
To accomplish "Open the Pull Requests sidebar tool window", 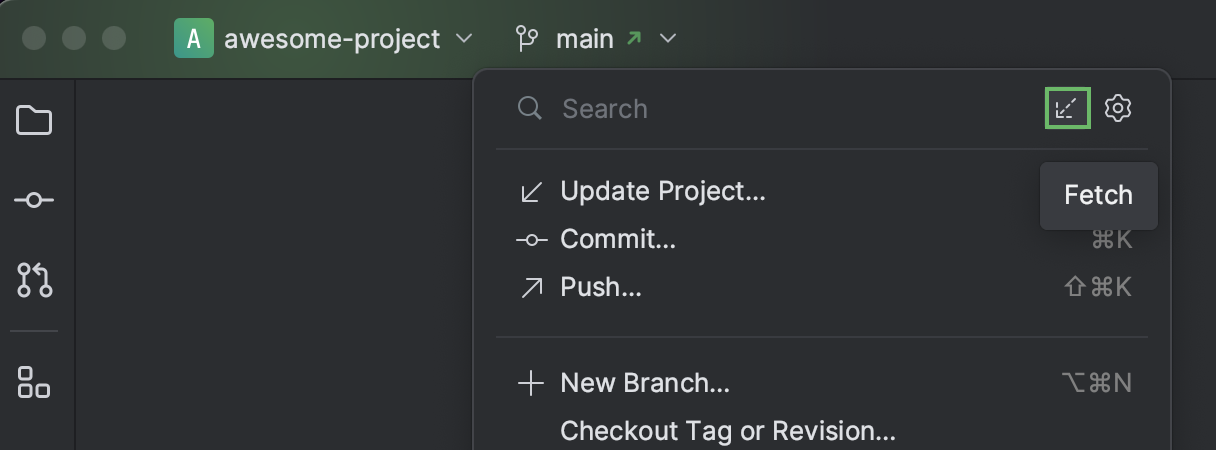I will [x=34, y=280].
